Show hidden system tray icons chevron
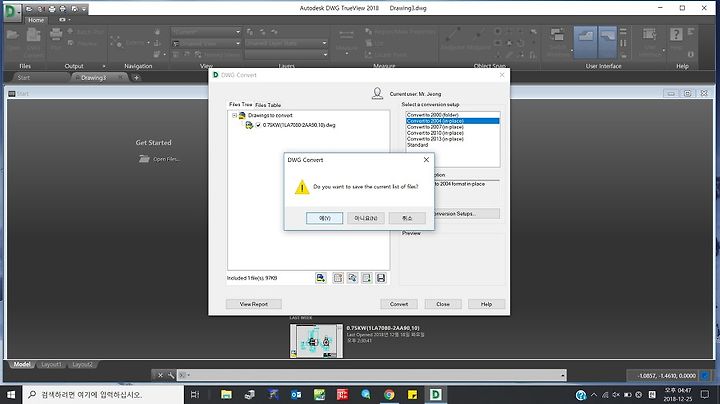This screenshot has width=720, height=404. (593, 394)
